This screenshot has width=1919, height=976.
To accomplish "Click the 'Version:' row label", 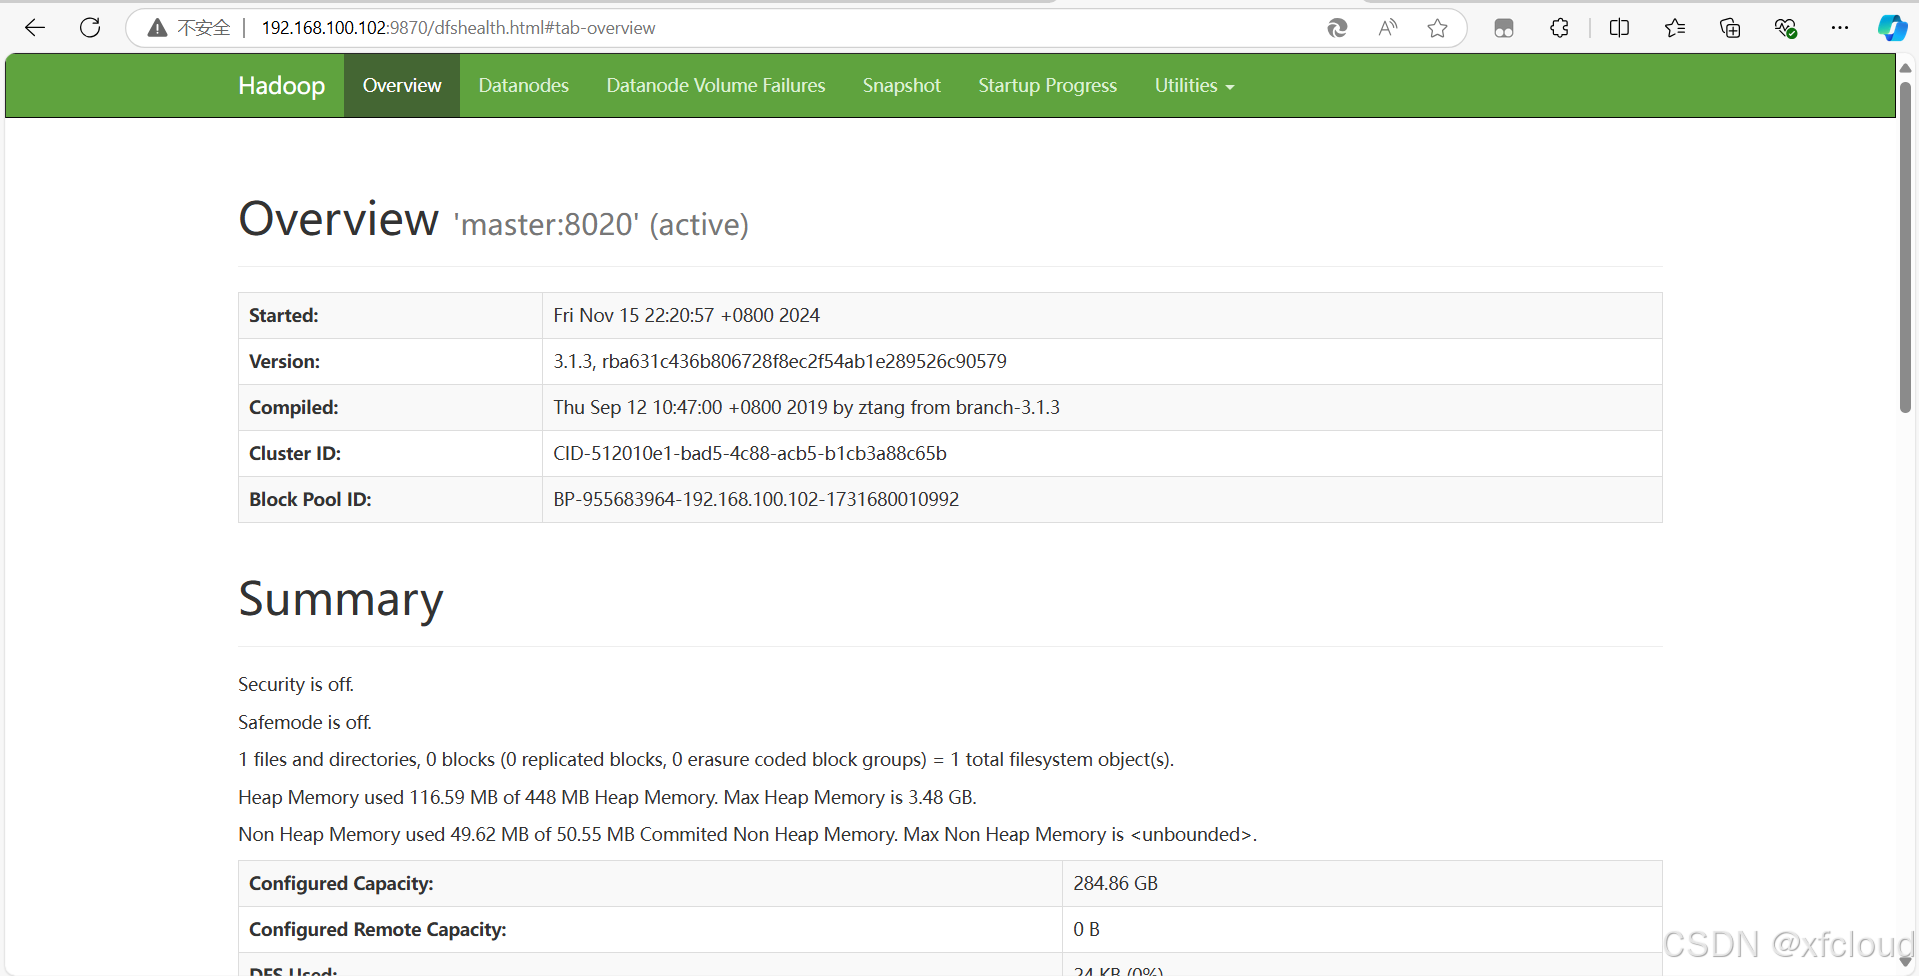I will coord(285,361).
